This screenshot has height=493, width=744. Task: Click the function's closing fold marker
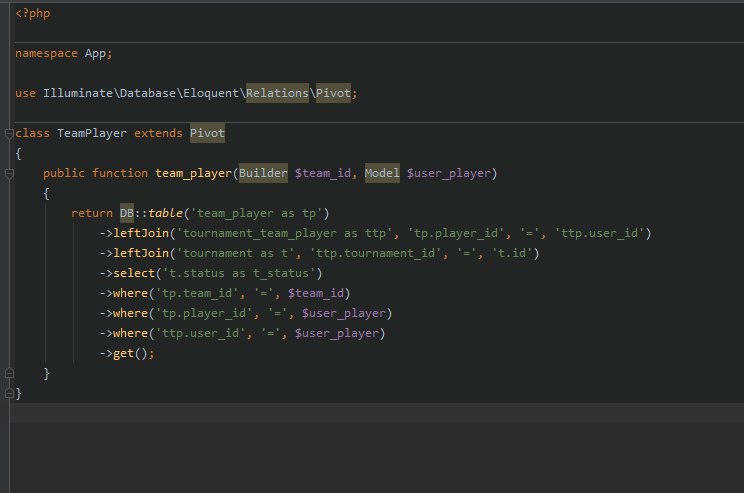(x=9, y=373)
